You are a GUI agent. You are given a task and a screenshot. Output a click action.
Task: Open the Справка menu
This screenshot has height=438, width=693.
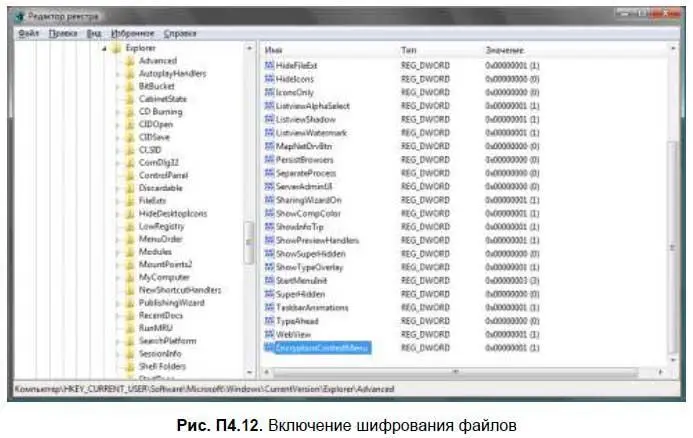pos(180,34)
